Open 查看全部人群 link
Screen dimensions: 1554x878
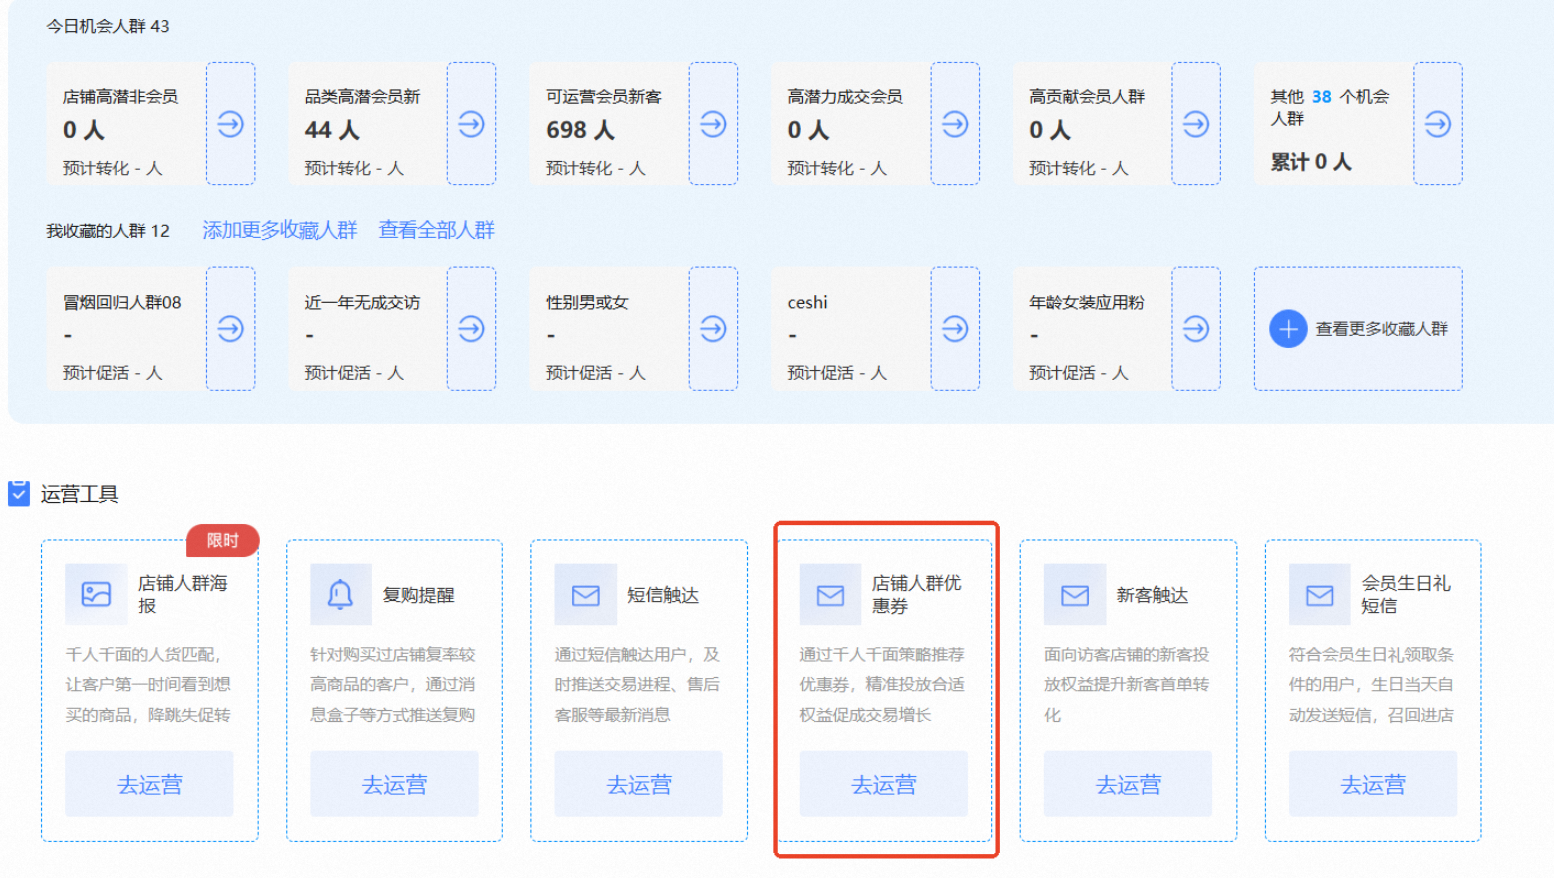(437, 230)
